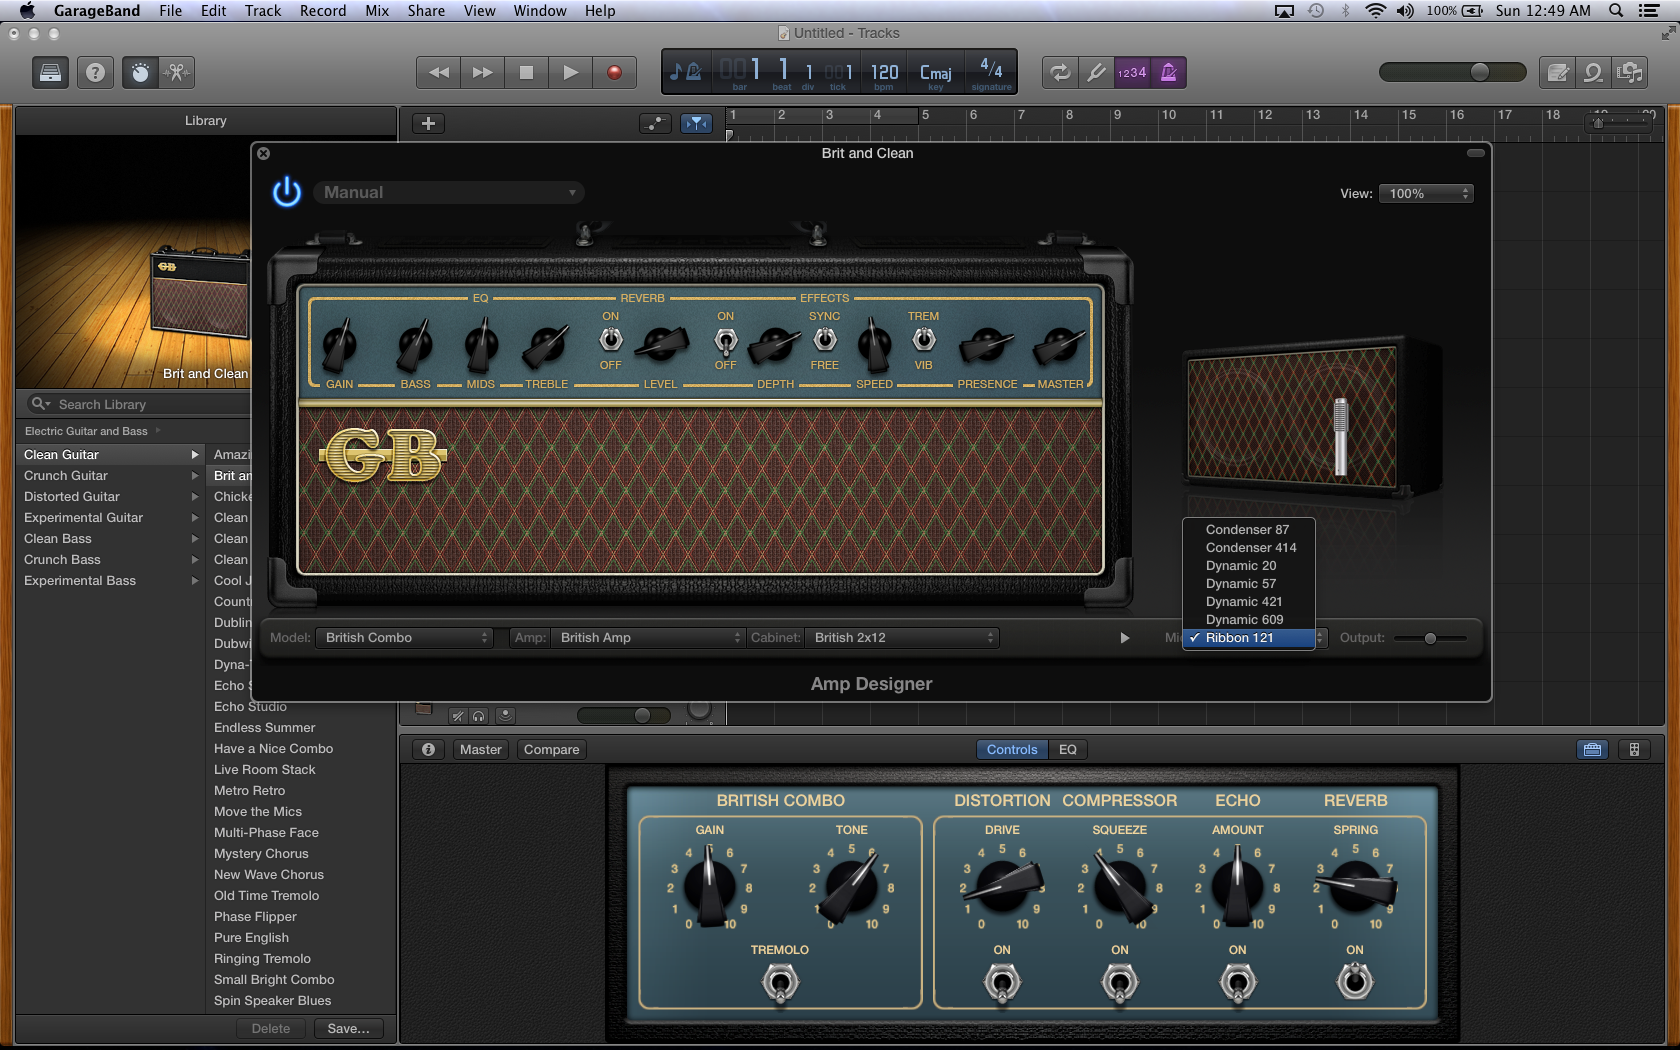Open the Media Browser icon
Screen dimensions: 1680x1050
coord(1630,72)
